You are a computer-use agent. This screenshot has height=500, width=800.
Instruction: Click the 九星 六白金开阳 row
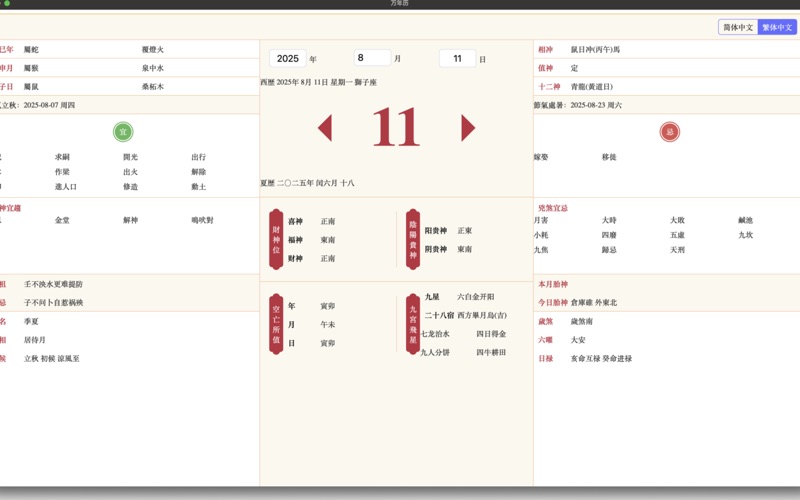[x=460, y=297]
